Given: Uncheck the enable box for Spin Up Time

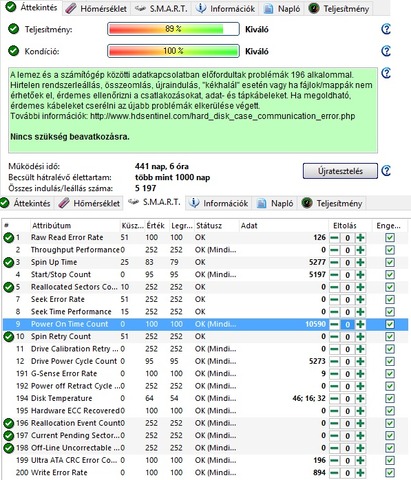Looking at the screenshot, I should click(x=390, y=262).
